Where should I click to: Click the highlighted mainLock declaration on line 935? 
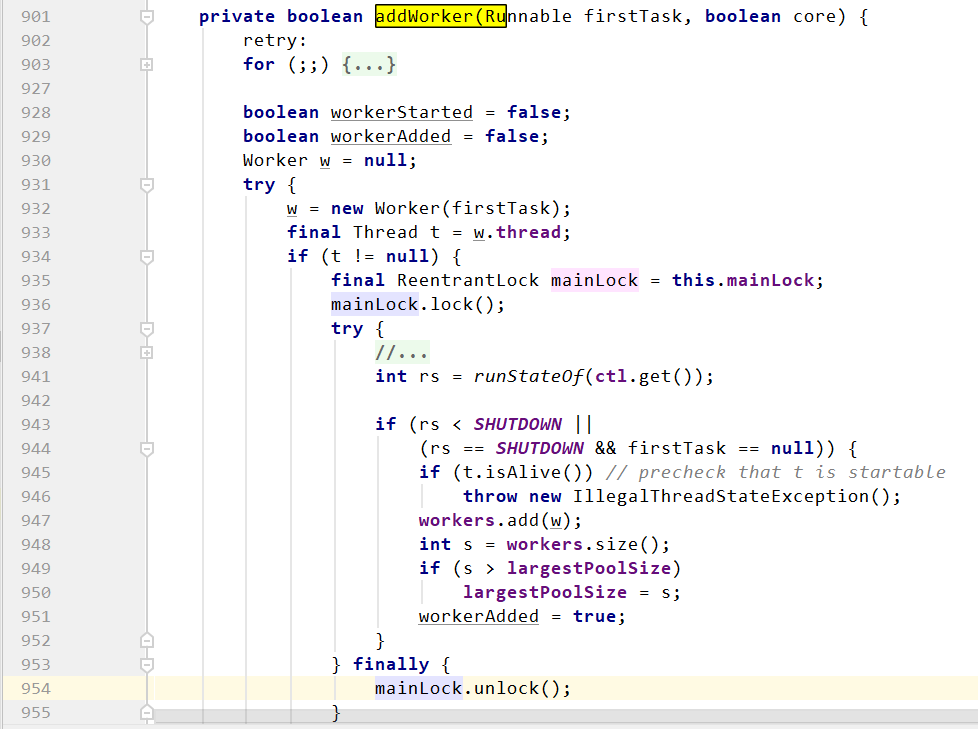594,281
